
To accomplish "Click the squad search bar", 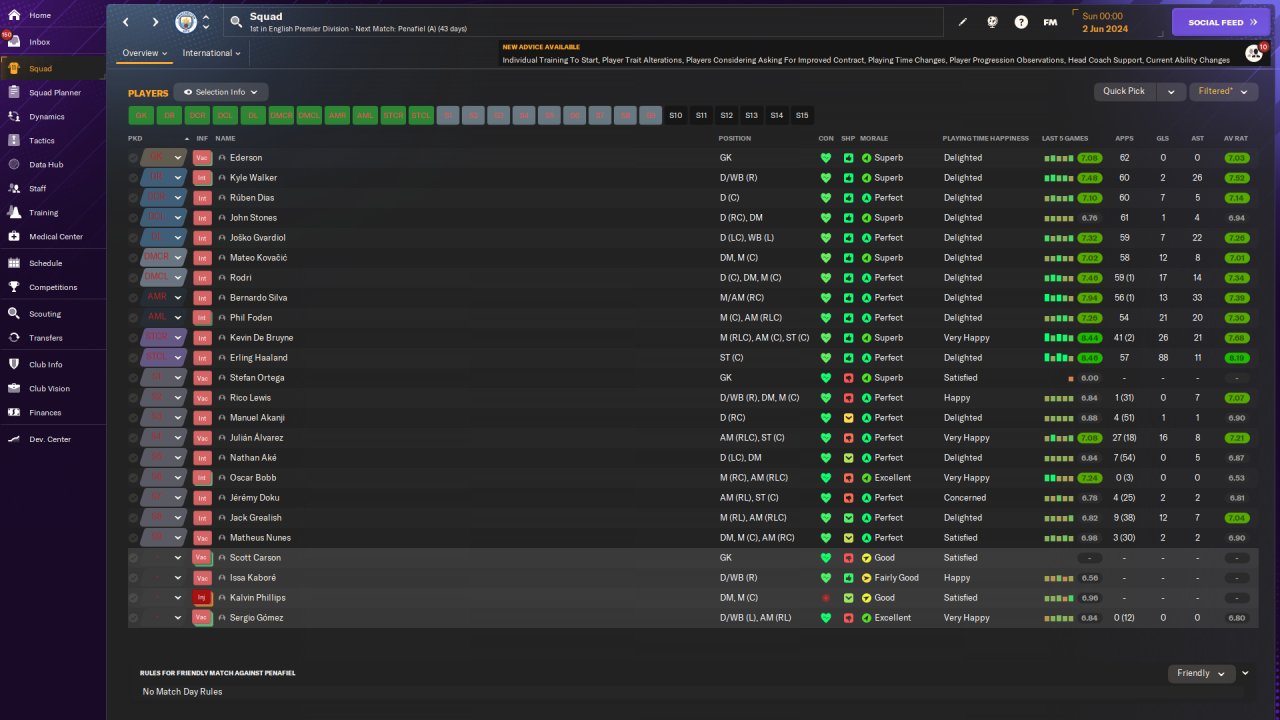I will click(x=583, y=22).
